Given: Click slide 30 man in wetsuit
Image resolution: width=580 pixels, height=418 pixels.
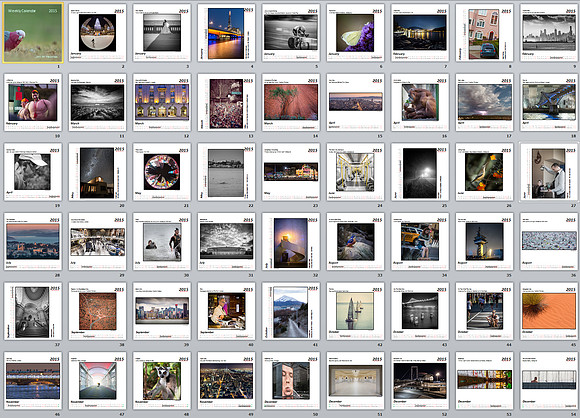Looking at the screenshot, I should [162, 242].
